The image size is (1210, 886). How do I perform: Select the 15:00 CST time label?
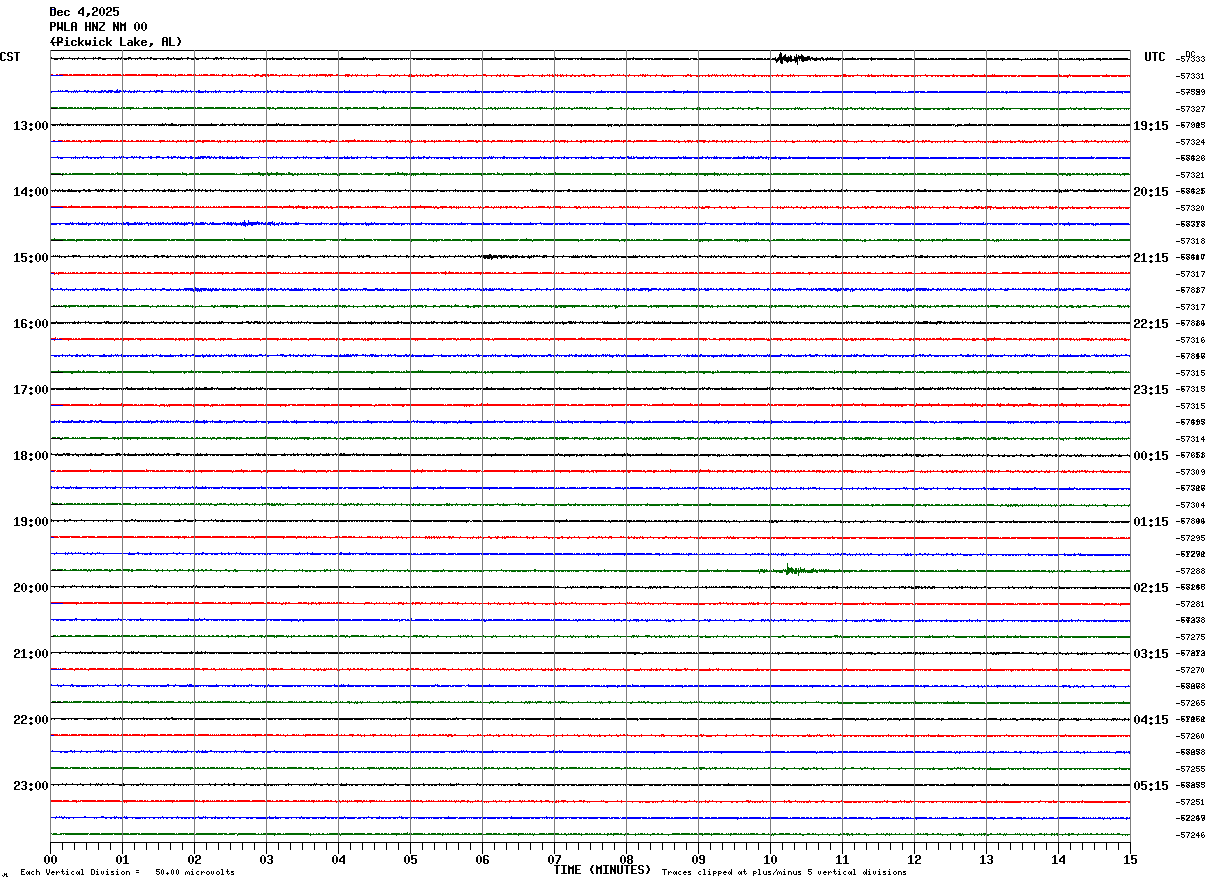[x=30, y=258]
